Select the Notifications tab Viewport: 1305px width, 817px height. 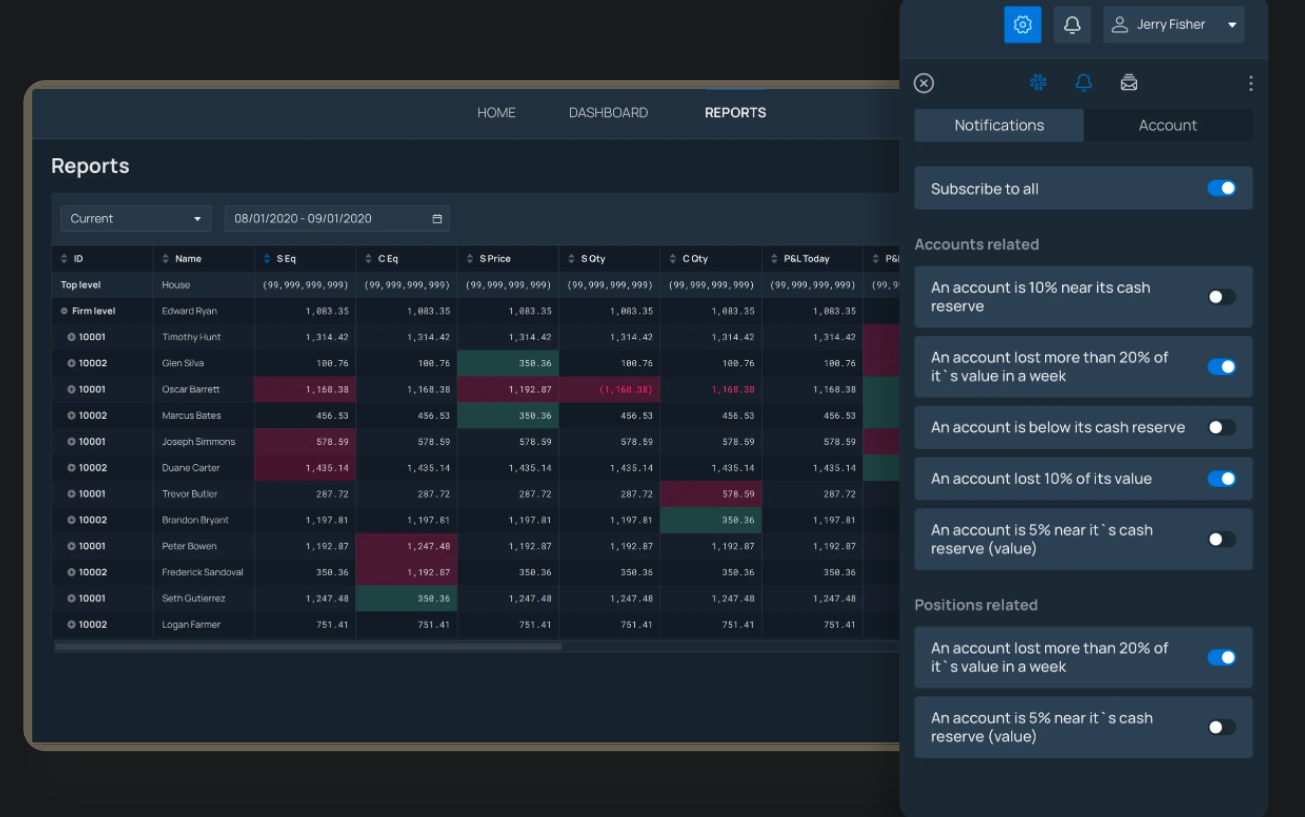click(998, 125)
